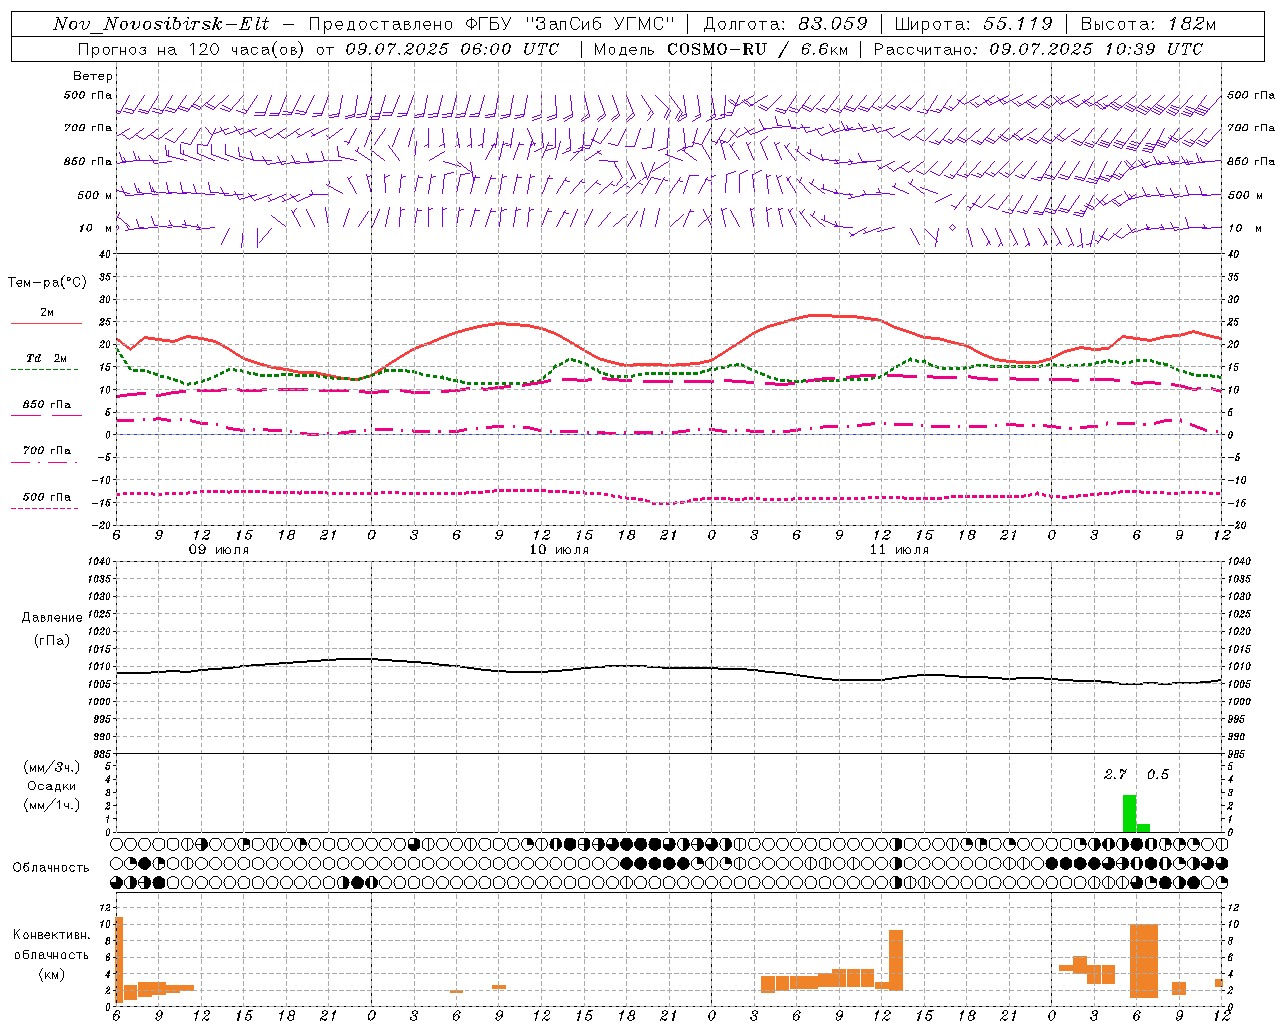Click the Td 2м dew point legend entry
The width and height of the screenshot is (1280, 1024).
pos(46,358)
